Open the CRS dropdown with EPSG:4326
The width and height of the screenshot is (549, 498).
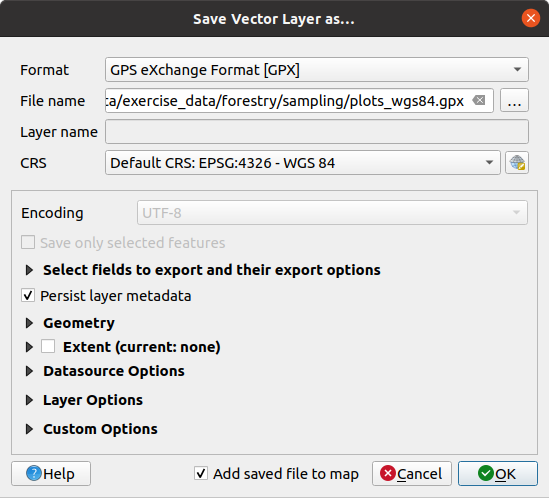pos(303,163)
